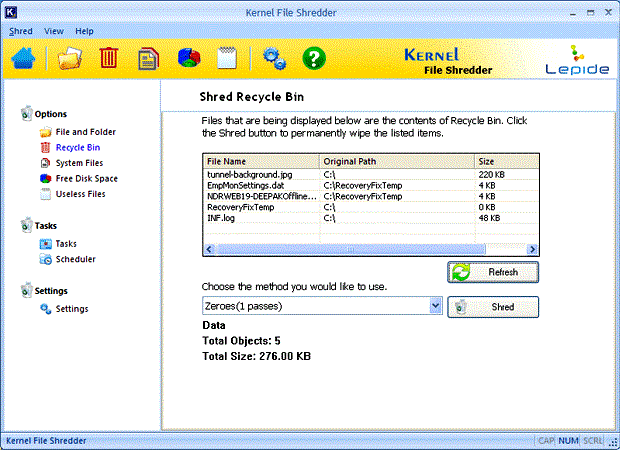This screenshot has width=620, height=450.
Task: Click the File and Folder sidebar icon
Action: 45,132
